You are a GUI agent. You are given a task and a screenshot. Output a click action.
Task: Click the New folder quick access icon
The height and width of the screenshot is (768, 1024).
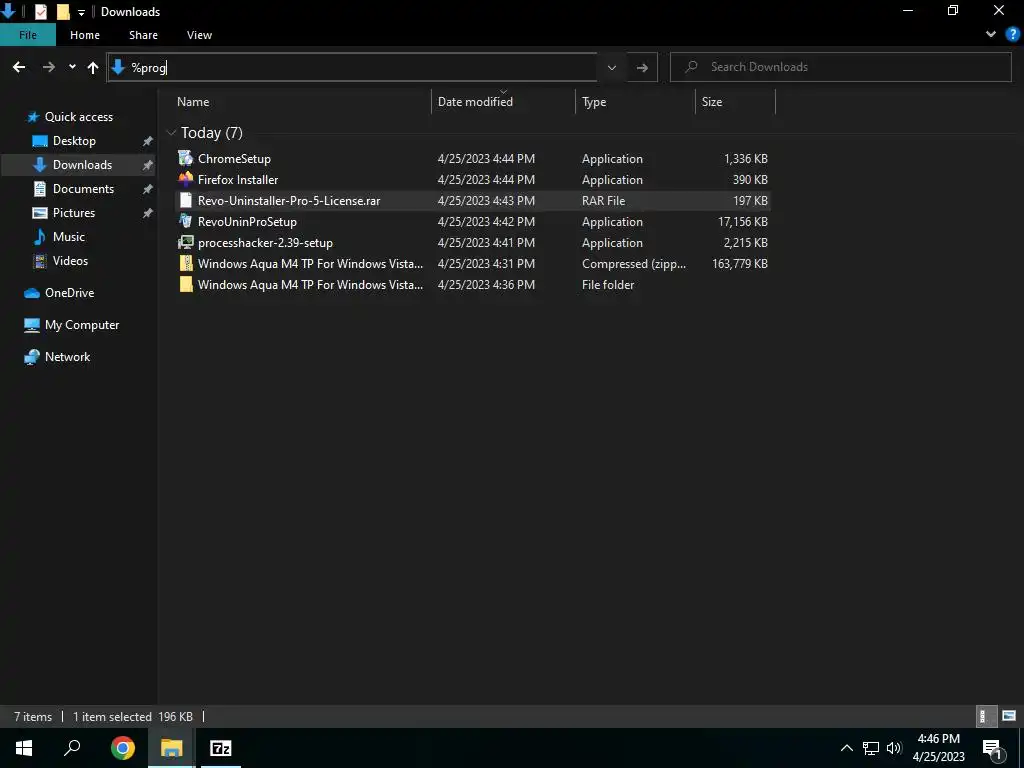63,12
